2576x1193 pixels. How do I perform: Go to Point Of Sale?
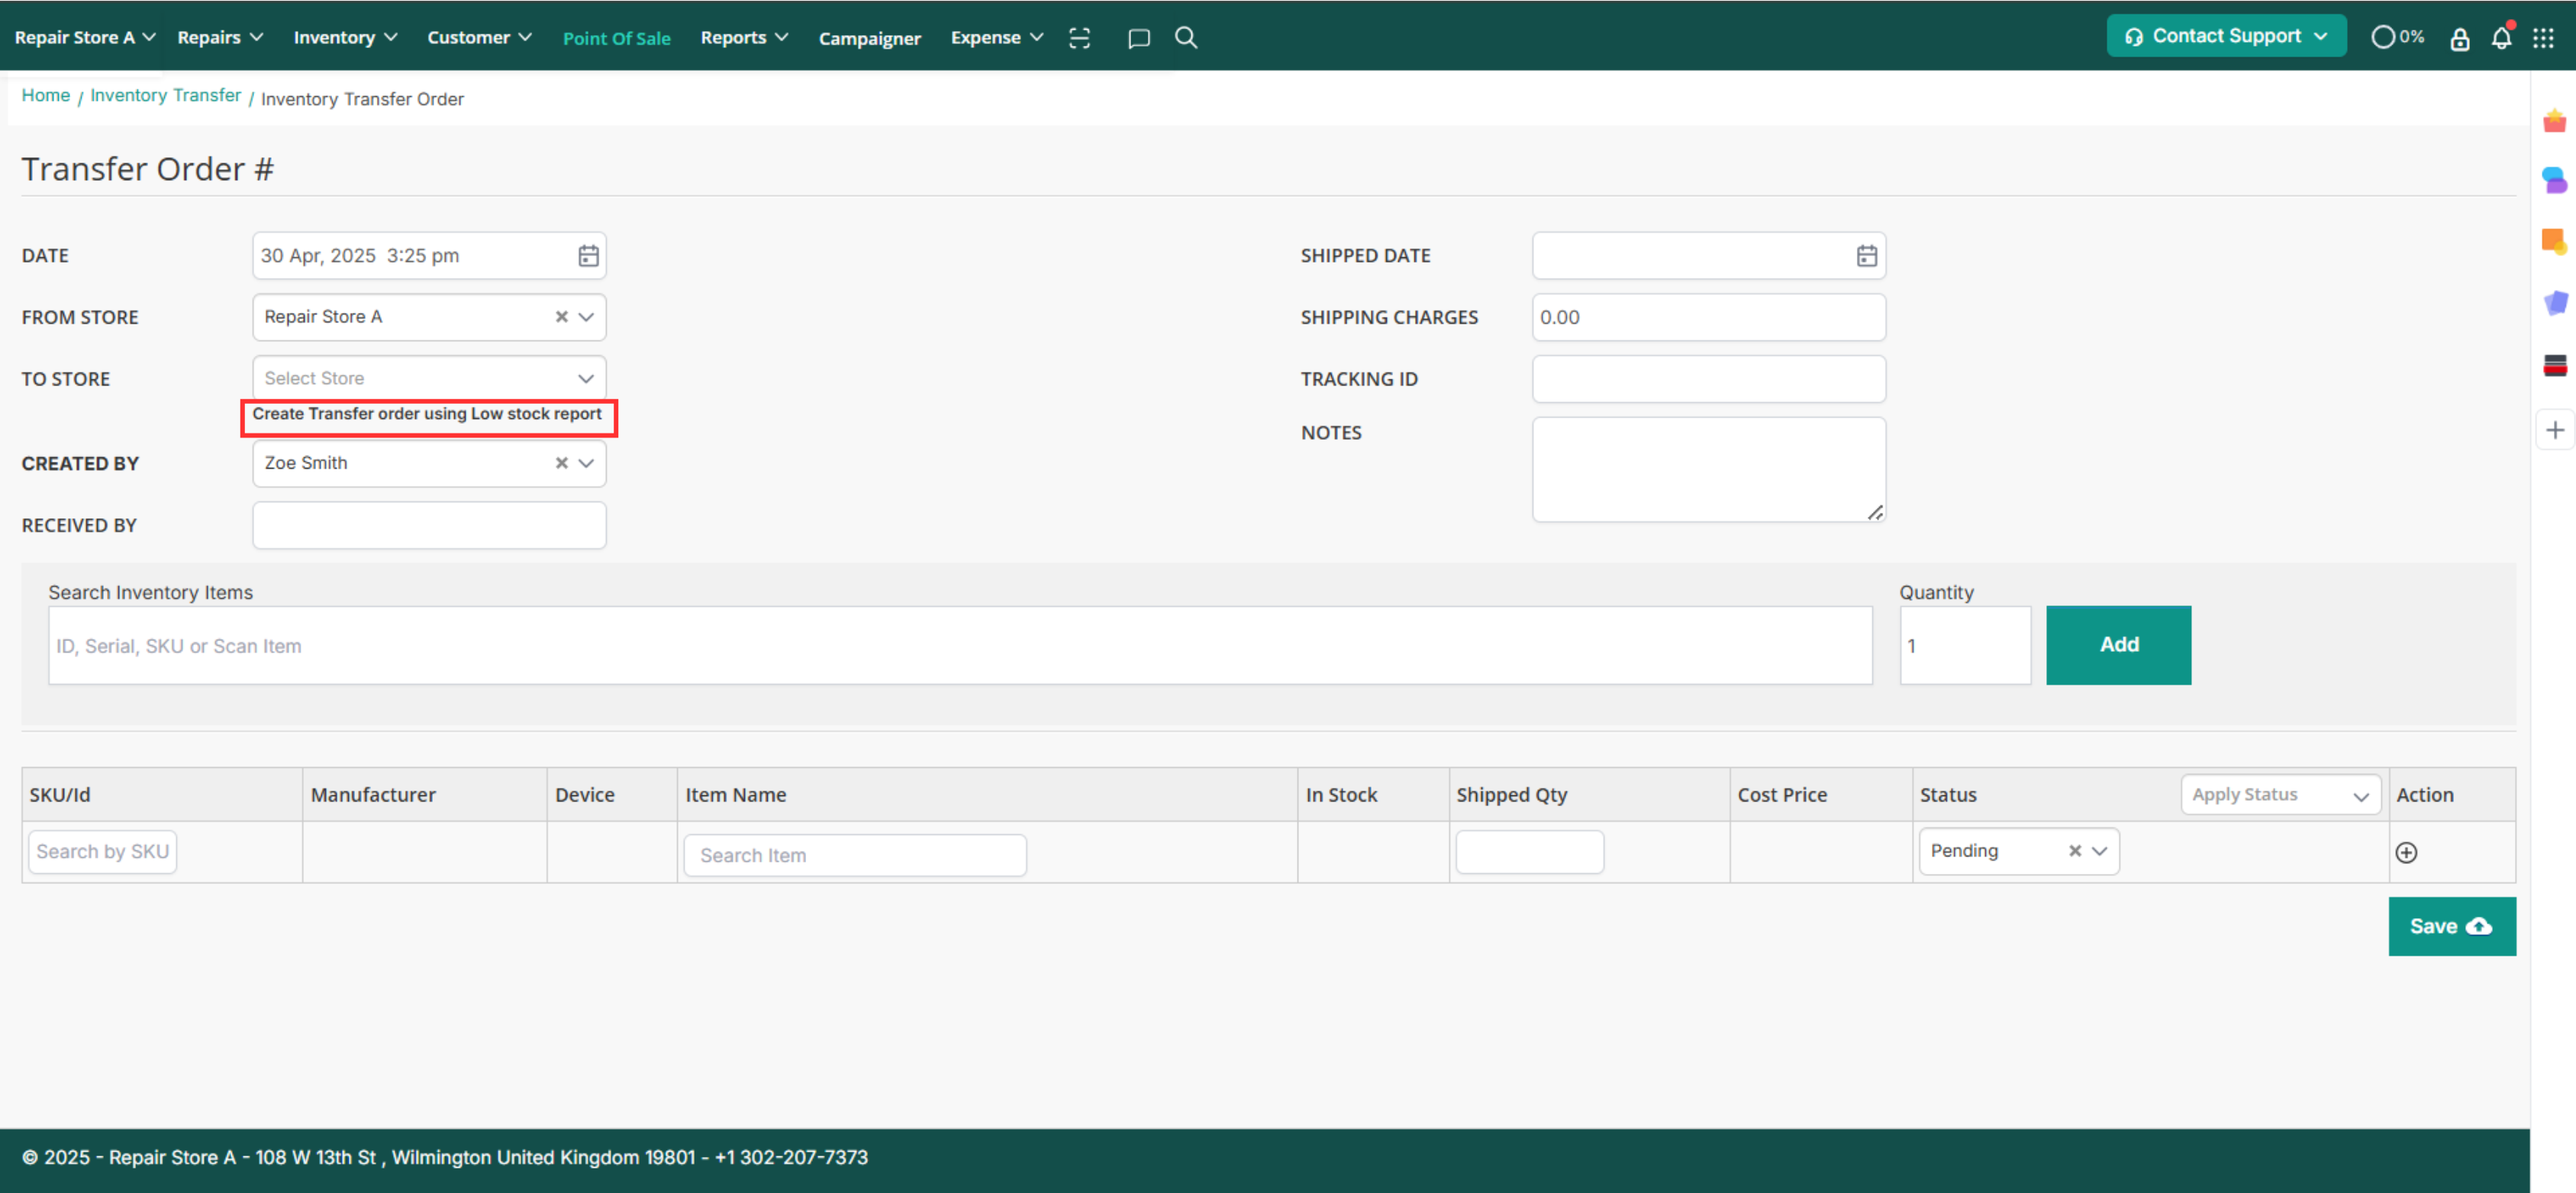point(616,38)
